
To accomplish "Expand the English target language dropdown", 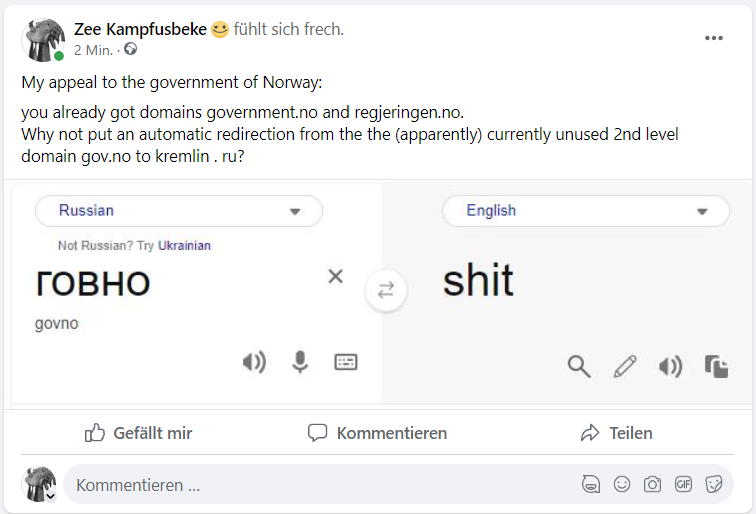I will (x=586, y=211).
